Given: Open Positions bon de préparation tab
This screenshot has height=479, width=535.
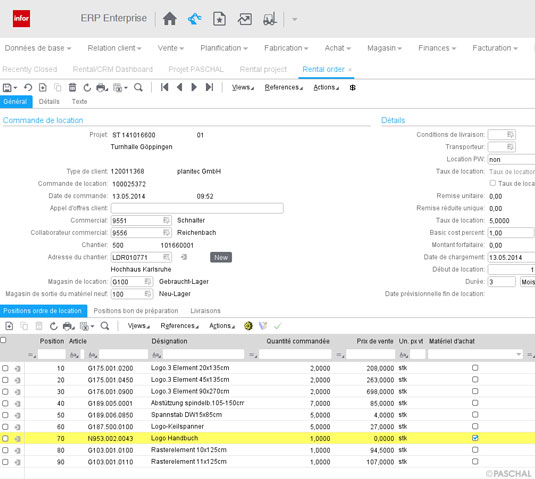Looking at the screenshot, I should tap(136, 311).
